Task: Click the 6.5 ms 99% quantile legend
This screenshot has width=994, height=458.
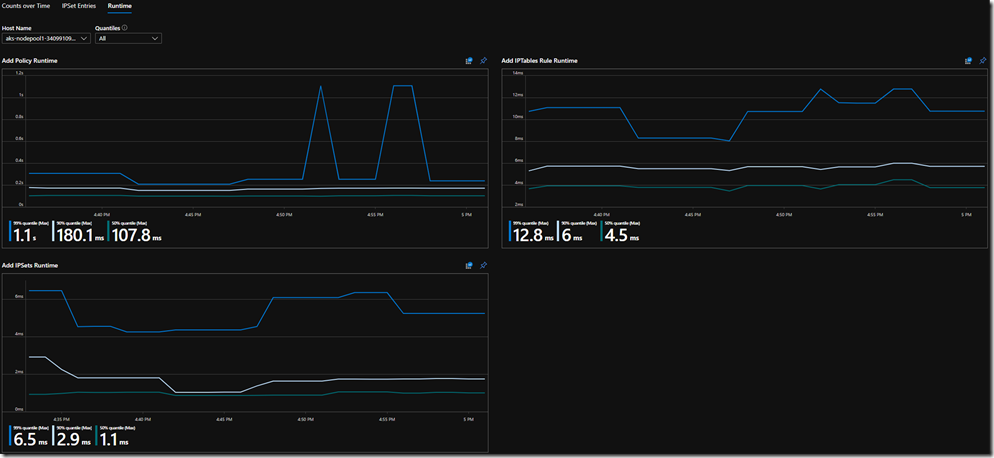Action: pyautogui.click(x=29, y=436)
